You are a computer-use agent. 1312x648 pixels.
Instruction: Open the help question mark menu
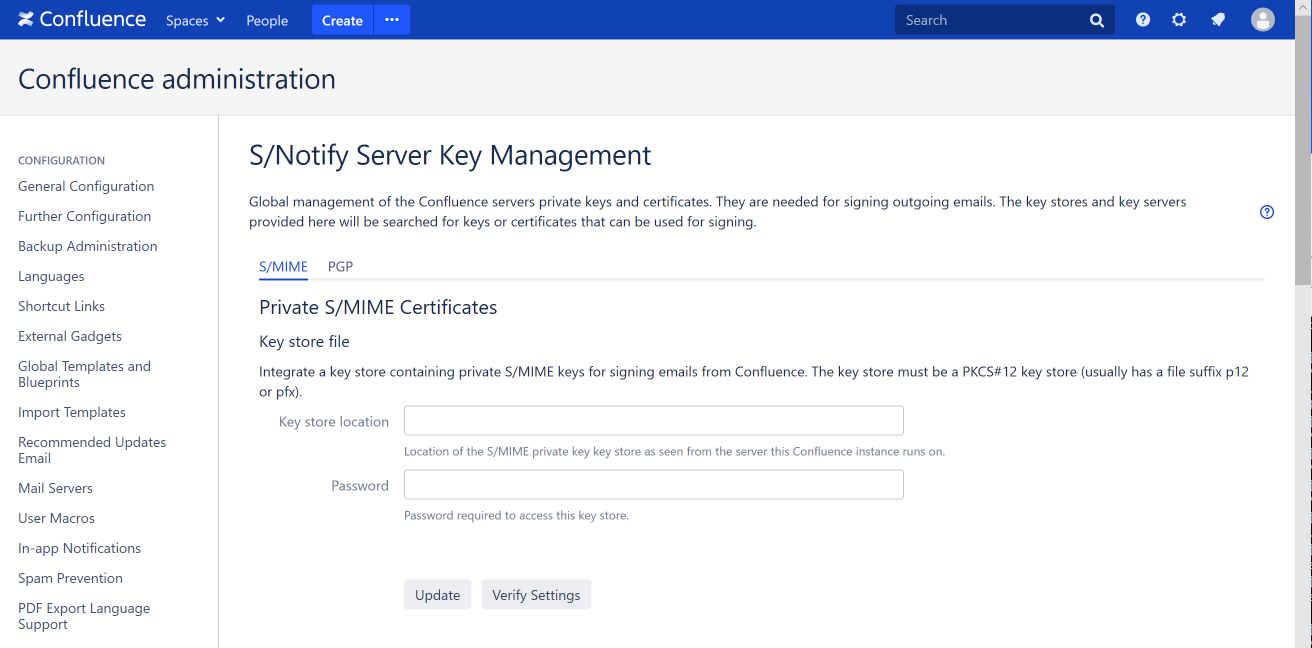[x=1143, y=20]
